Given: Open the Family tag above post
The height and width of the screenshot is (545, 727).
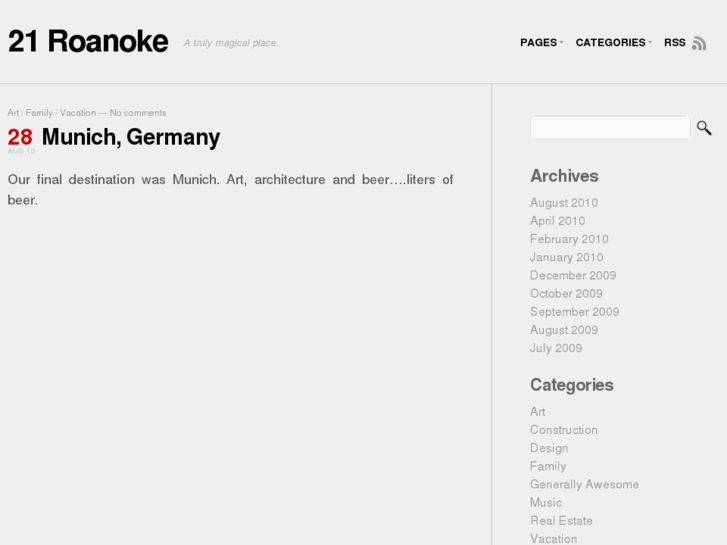Looking at the screenshot, I should click(x=39, y=113).
